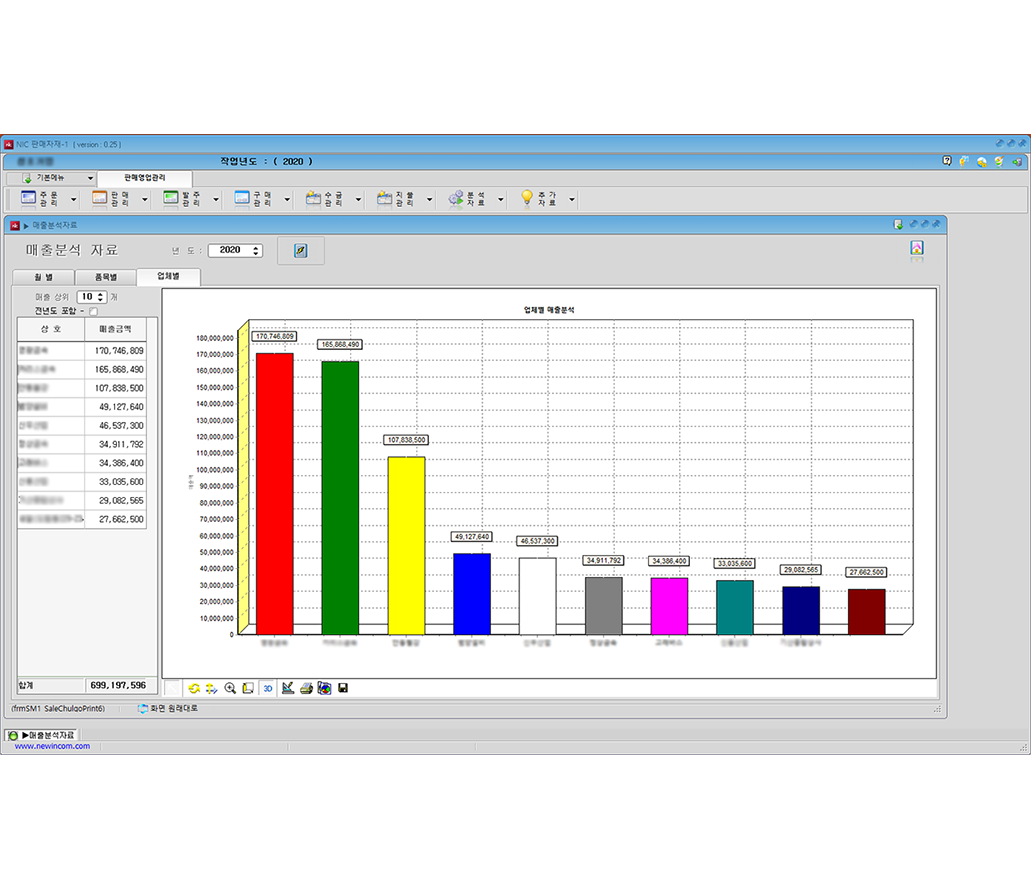This screenshot has width=1031, height=889.
Task: Enable the 전년도 포함 checkbox
Action: [94, 311]
